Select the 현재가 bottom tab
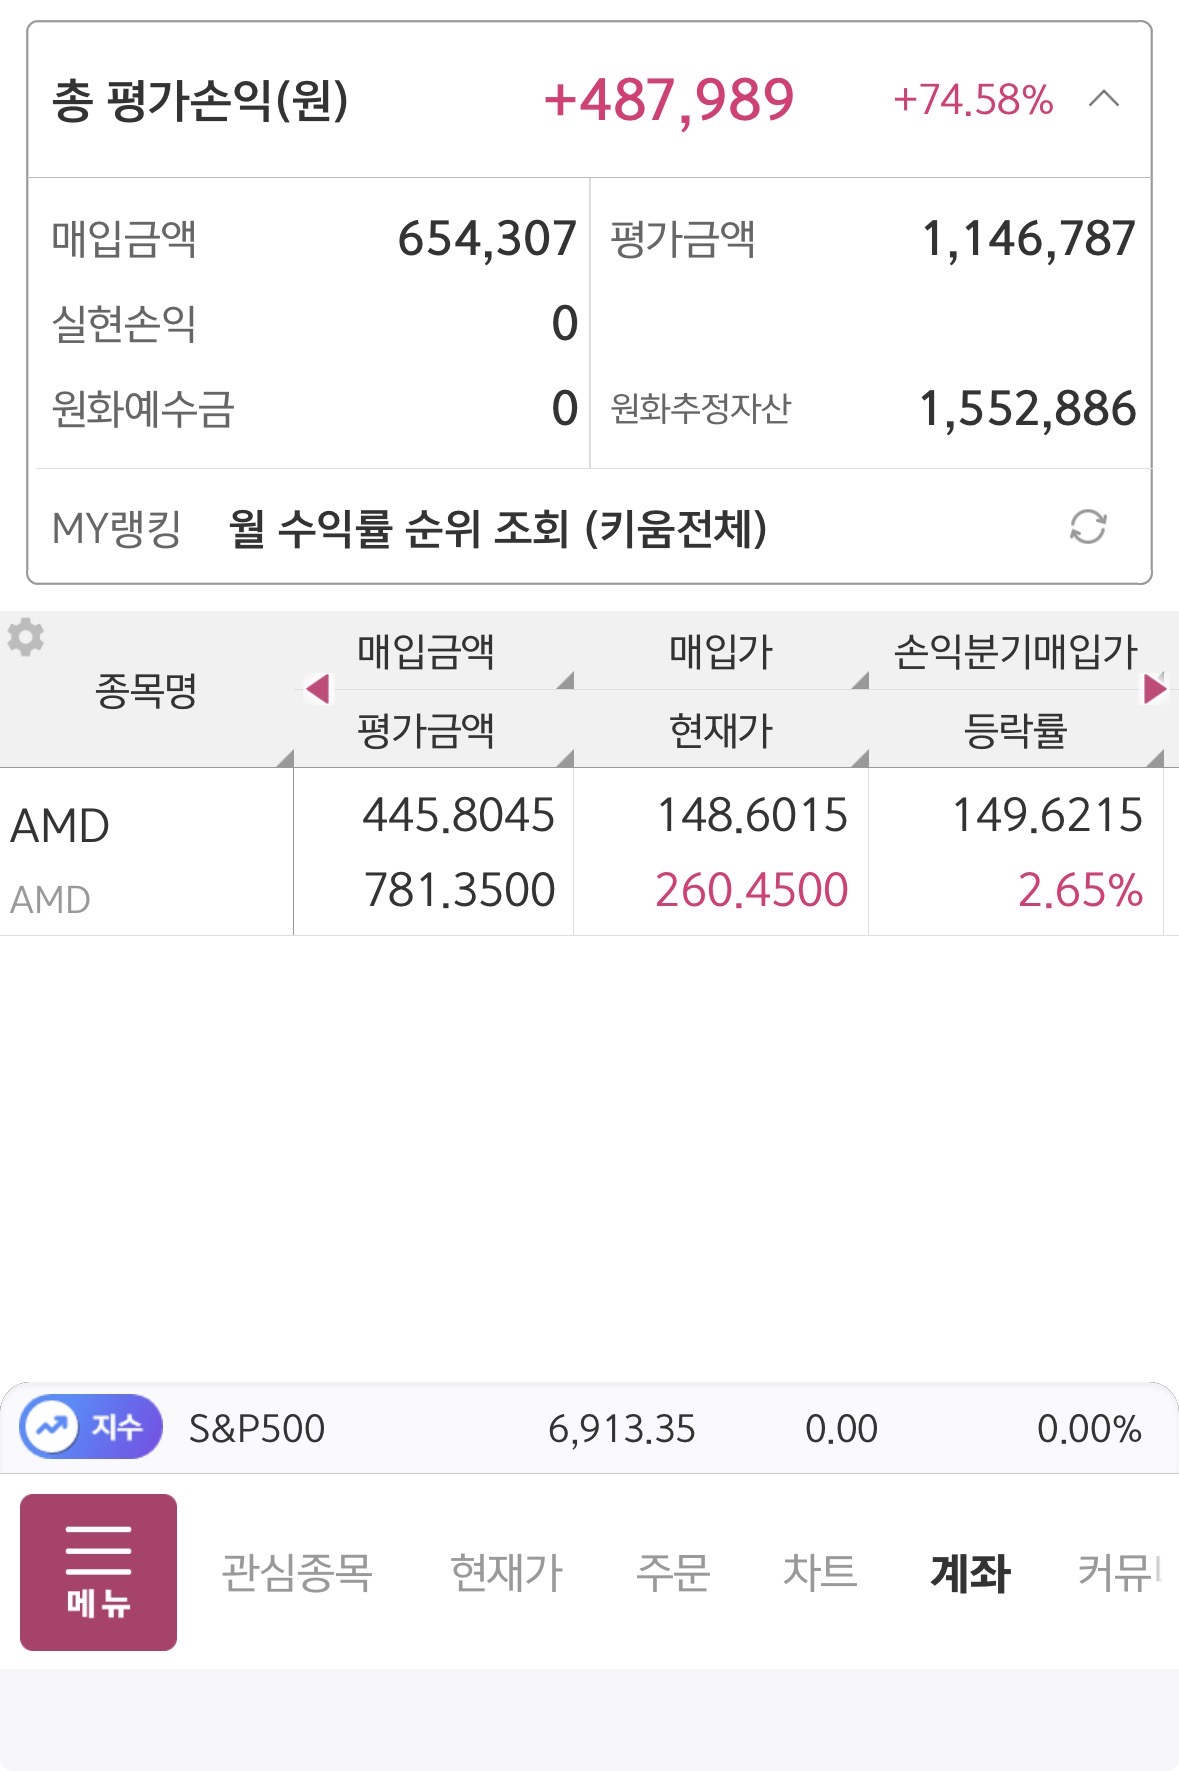This screenshot has height=1771, width=1179. [507, 1572]
